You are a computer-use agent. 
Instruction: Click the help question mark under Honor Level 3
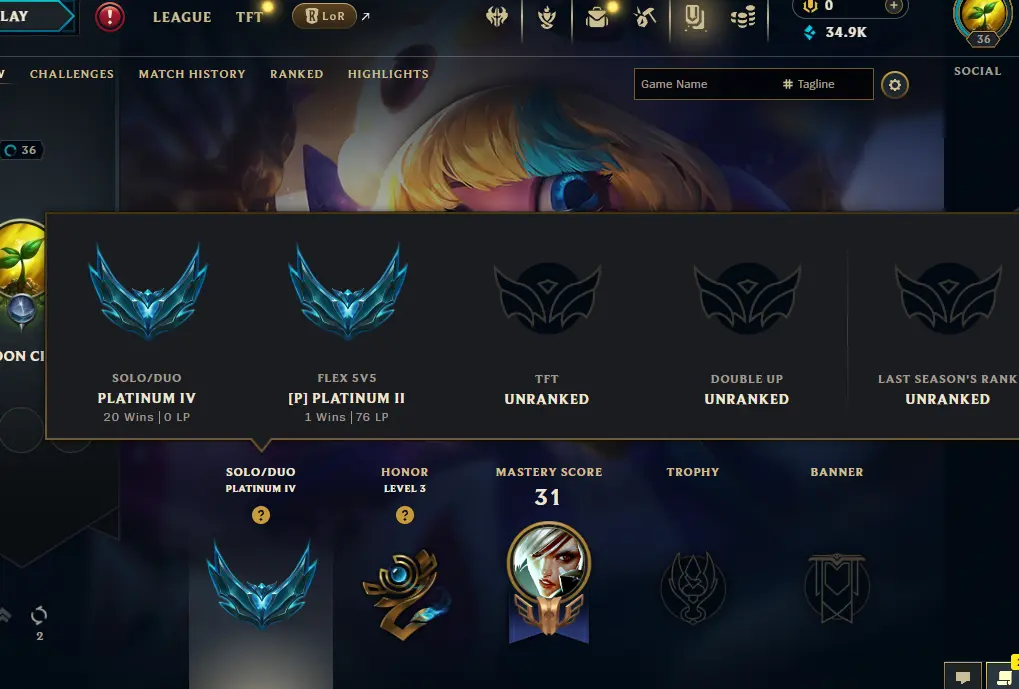(405, 515)
